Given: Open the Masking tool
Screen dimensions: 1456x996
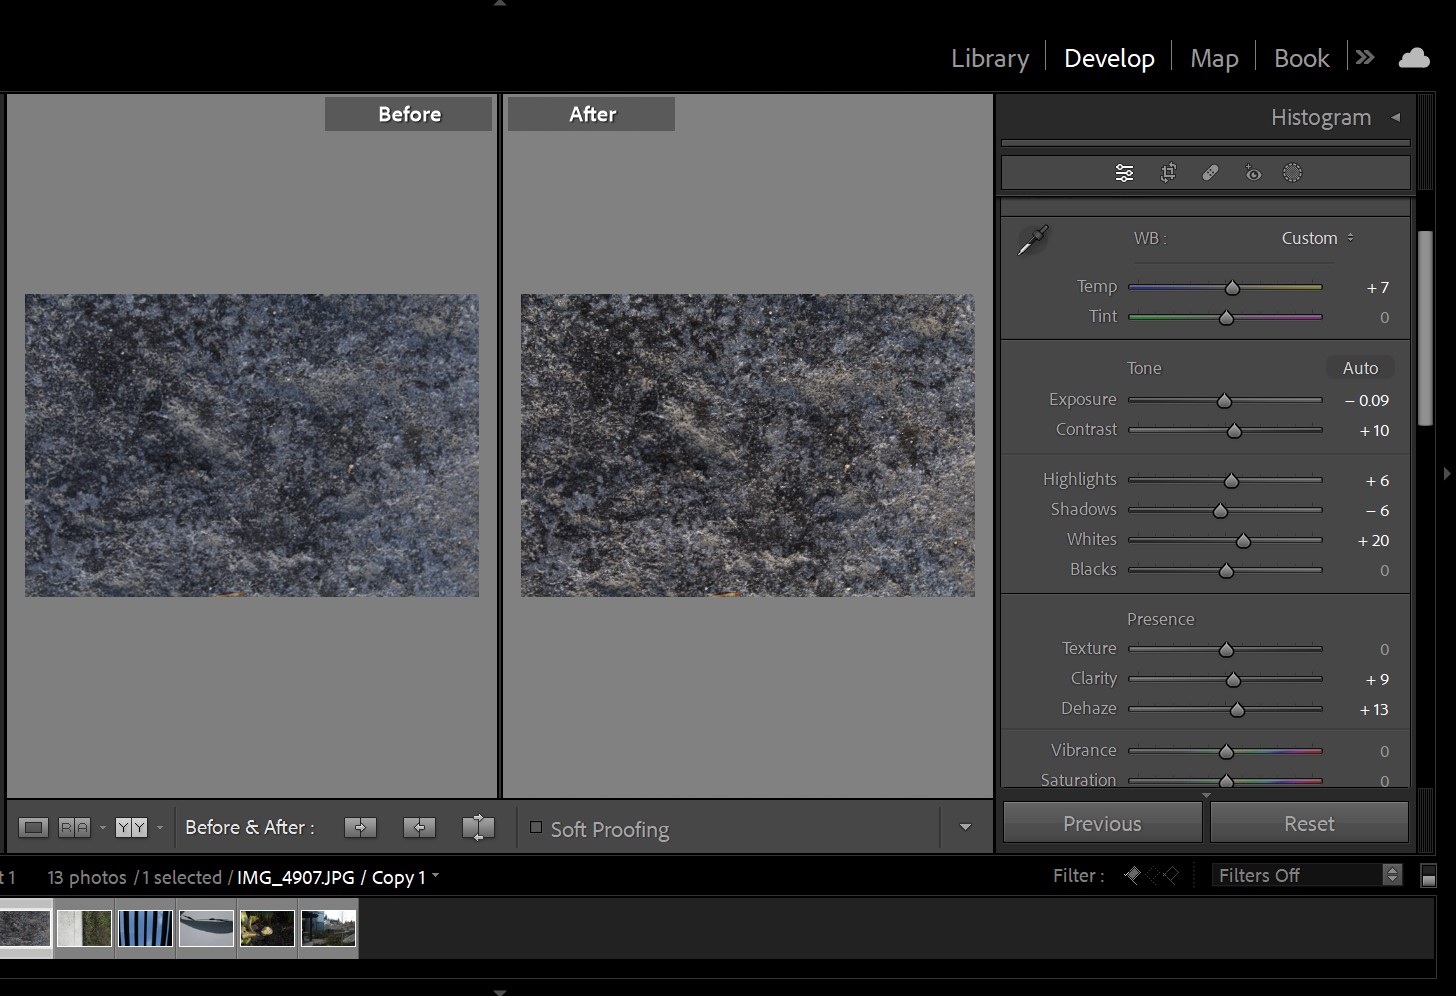Looking at the screenshot, I should 1292,173.
